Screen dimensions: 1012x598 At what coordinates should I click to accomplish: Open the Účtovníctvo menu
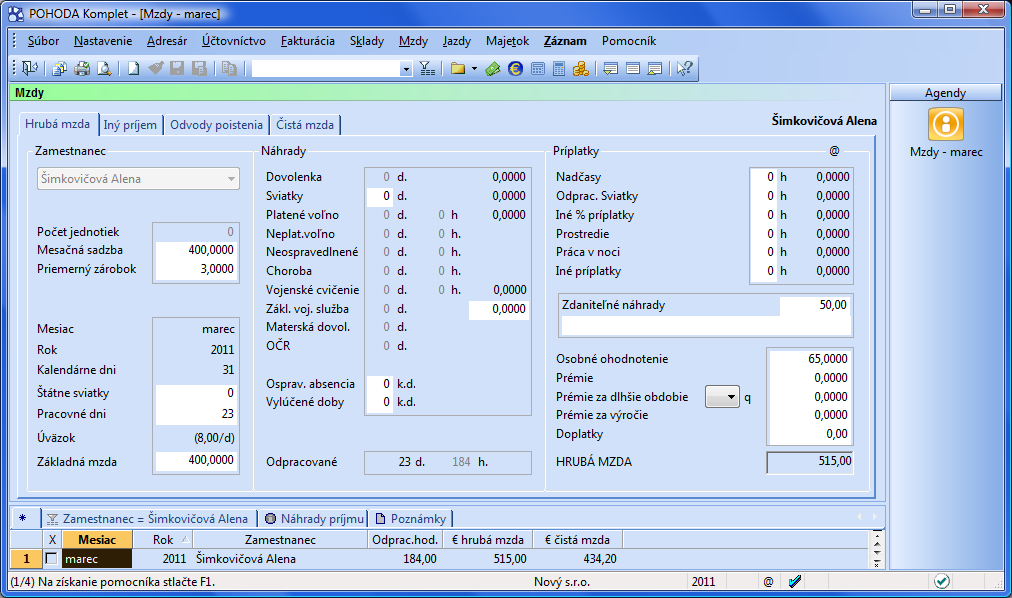coord(234,41)
